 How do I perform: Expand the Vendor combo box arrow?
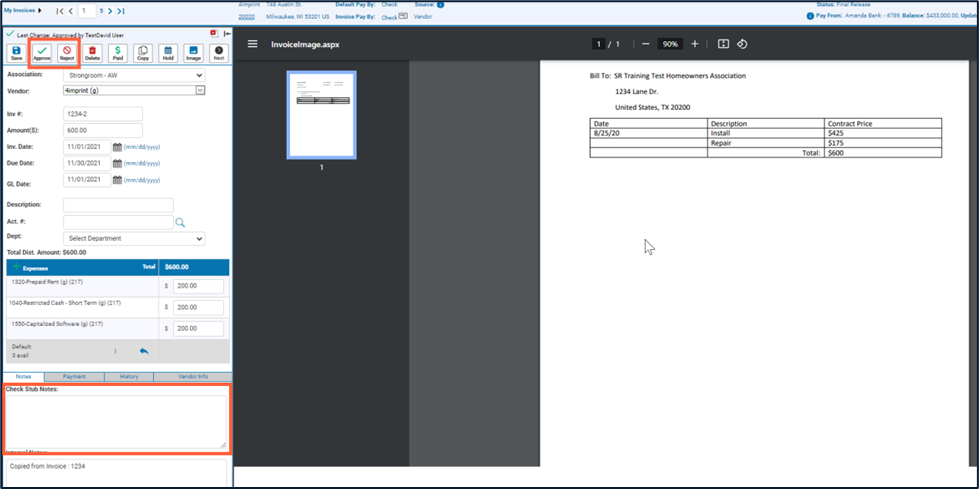(200, 91)
